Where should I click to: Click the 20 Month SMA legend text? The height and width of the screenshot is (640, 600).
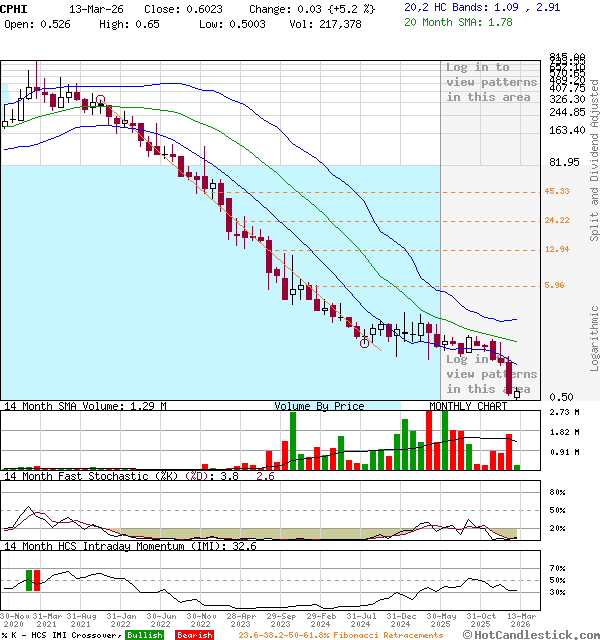(x=445, y=21)
